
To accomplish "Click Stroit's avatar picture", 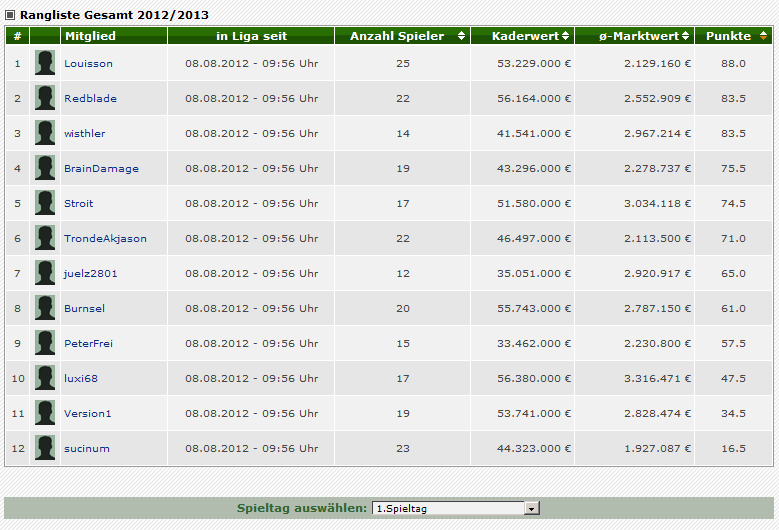I will click(x=45, y=203).
